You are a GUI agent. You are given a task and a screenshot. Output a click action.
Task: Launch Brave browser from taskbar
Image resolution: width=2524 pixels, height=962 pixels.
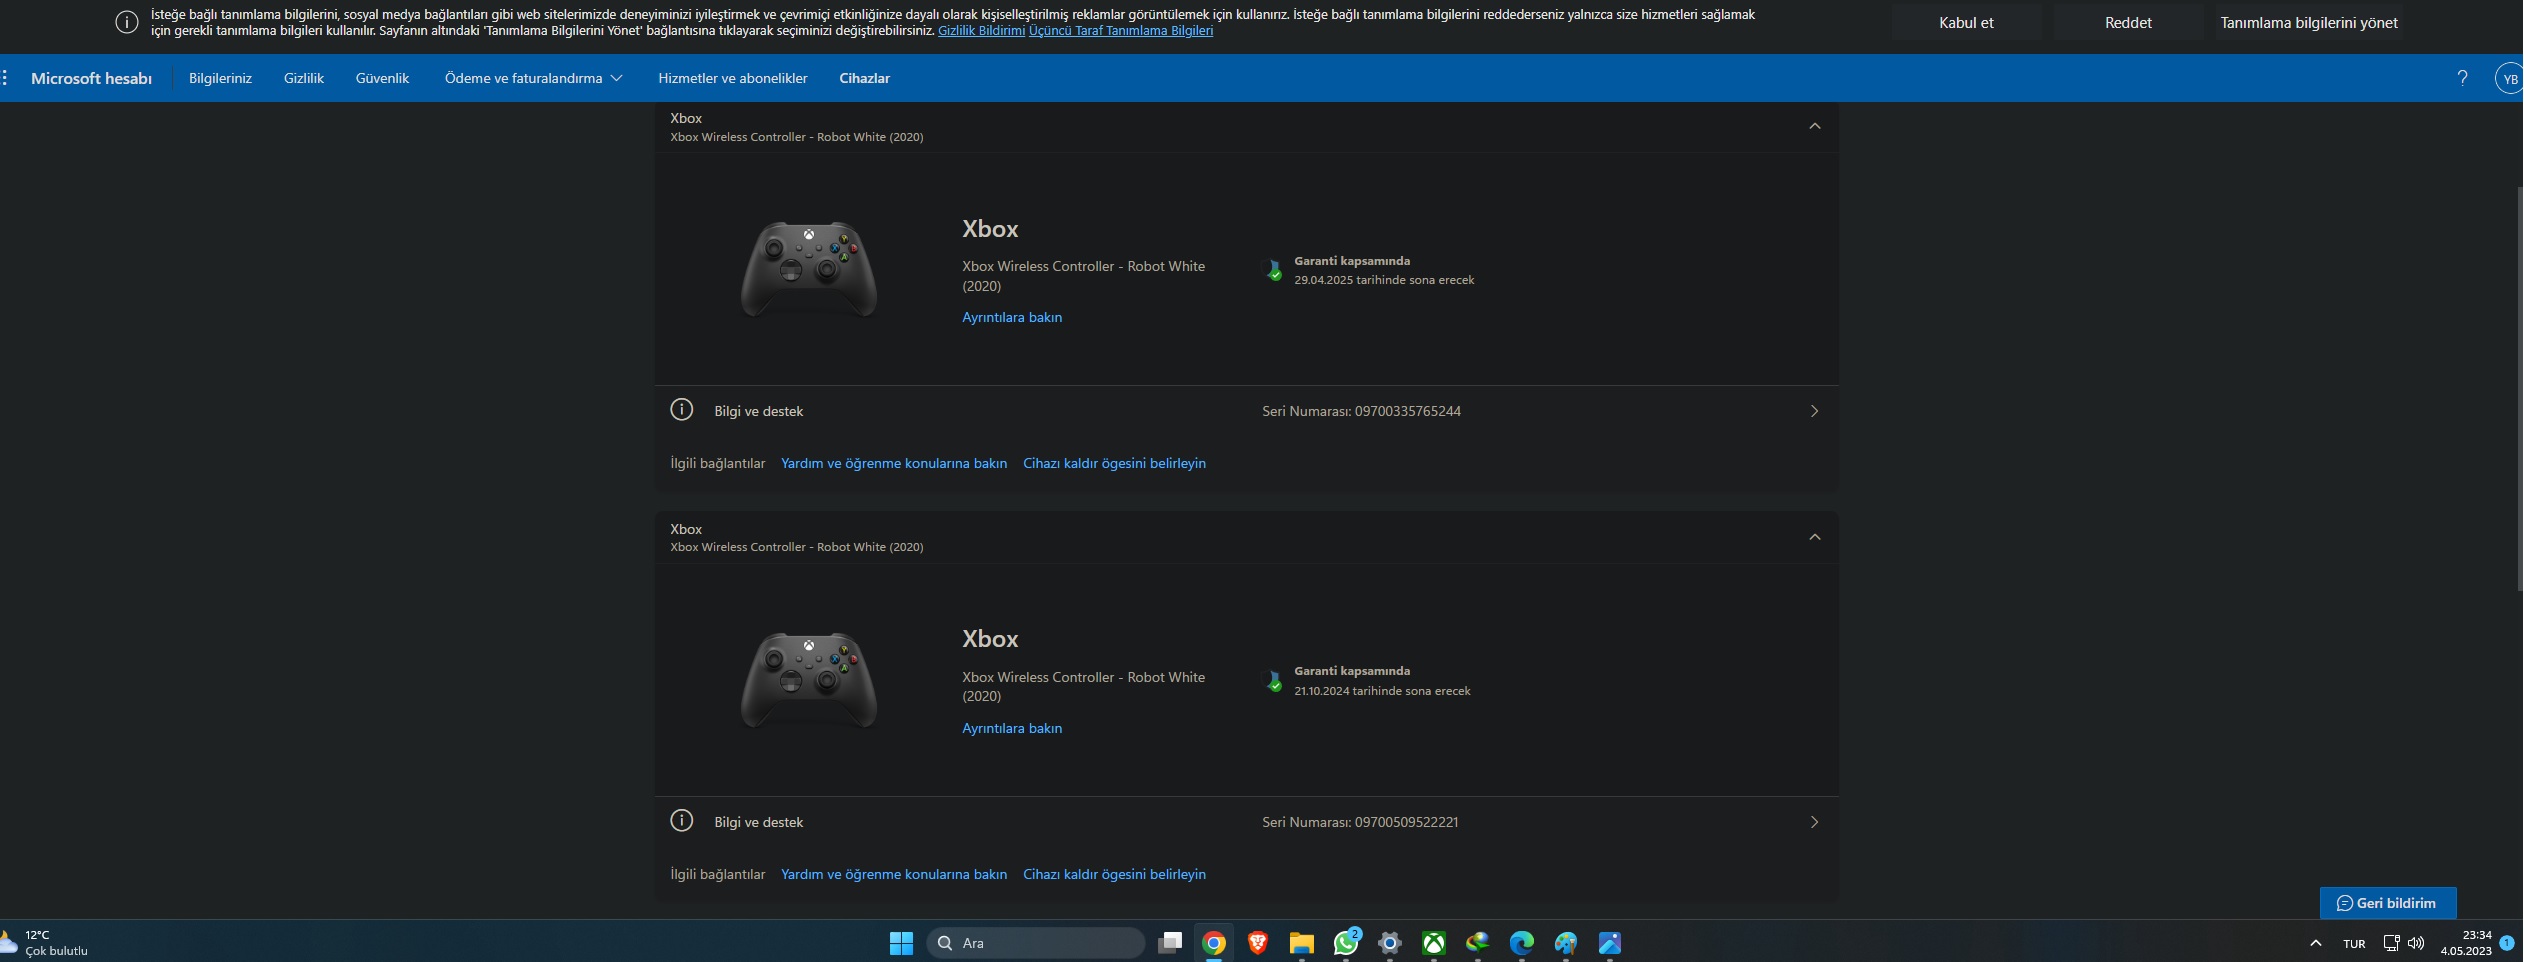[x=1258, y=943]
